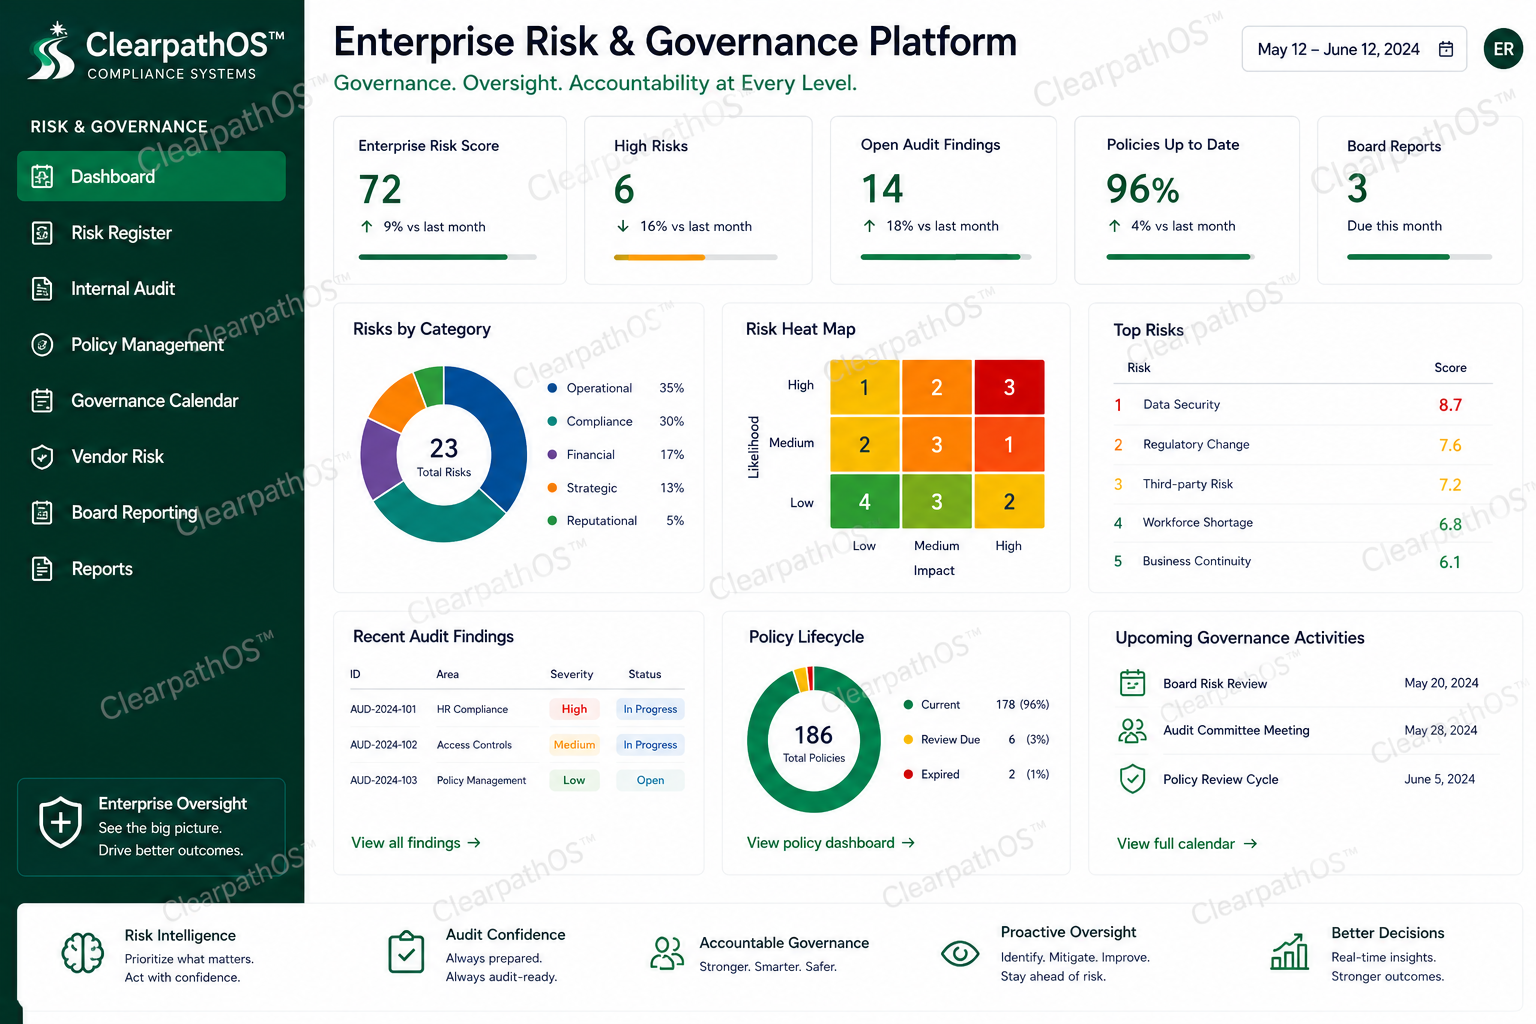Click the Audit Confidence clipboard icon
Image resolution: width=1536 pixels, height=1024 pixels.
[406, 952]
